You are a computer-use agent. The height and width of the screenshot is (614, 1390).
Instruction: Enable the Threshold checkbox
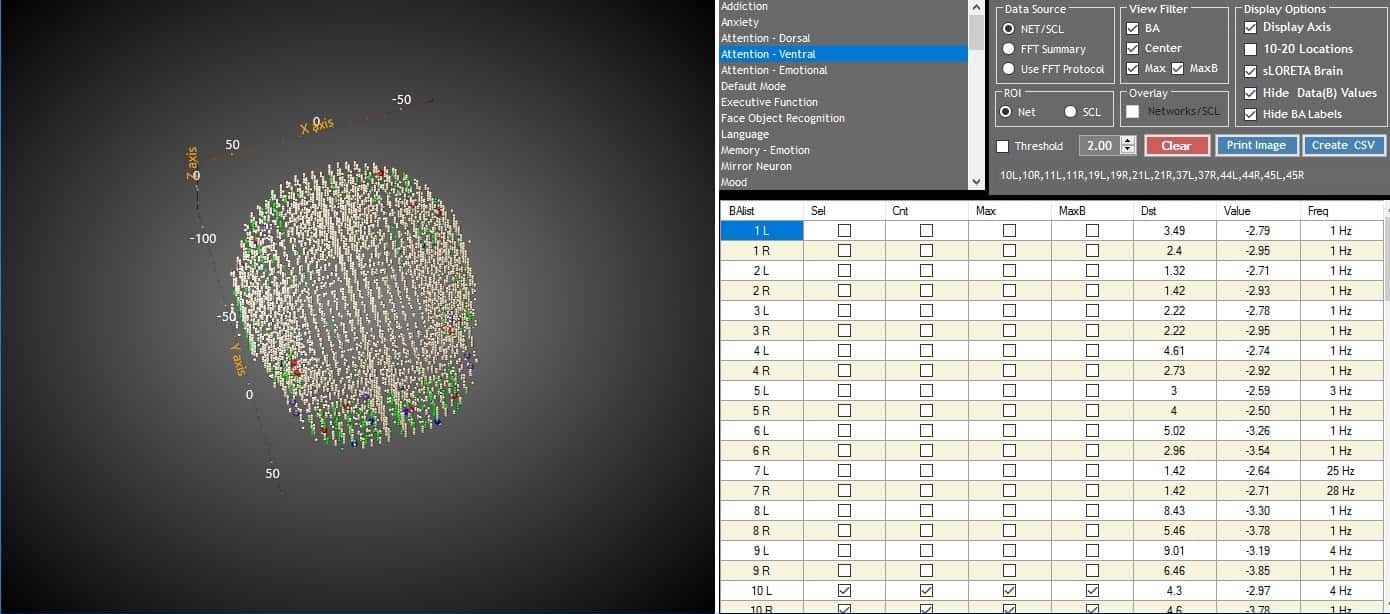coord(1004,146)
